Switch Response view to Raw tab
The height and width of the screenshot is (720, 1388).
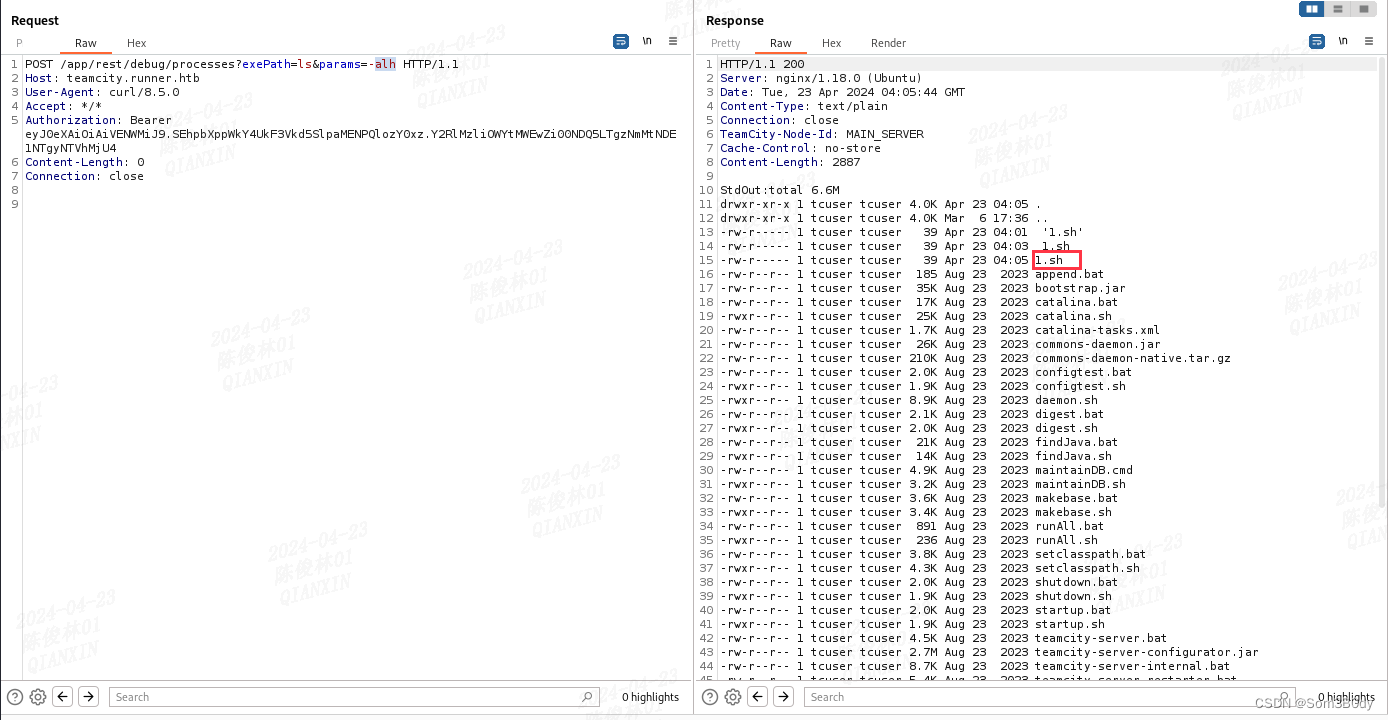pyautogui.click(x=781, y=43)
